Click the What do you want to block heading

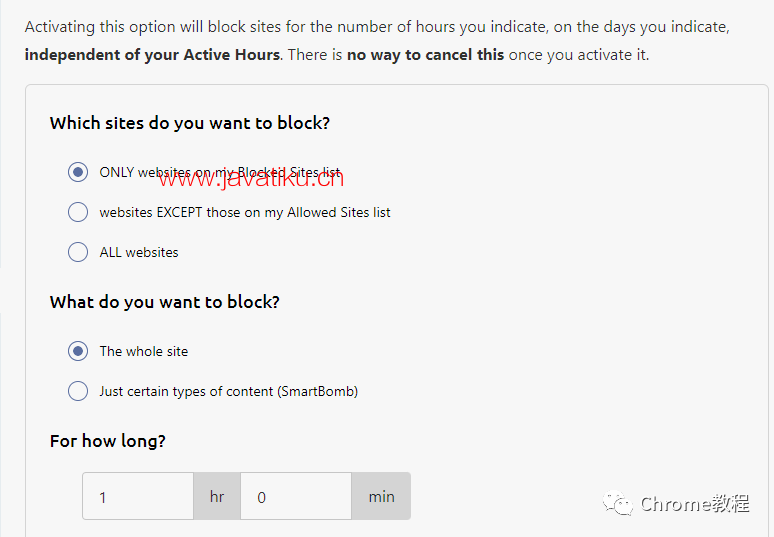pyautogui.click(x=164, y=302)
